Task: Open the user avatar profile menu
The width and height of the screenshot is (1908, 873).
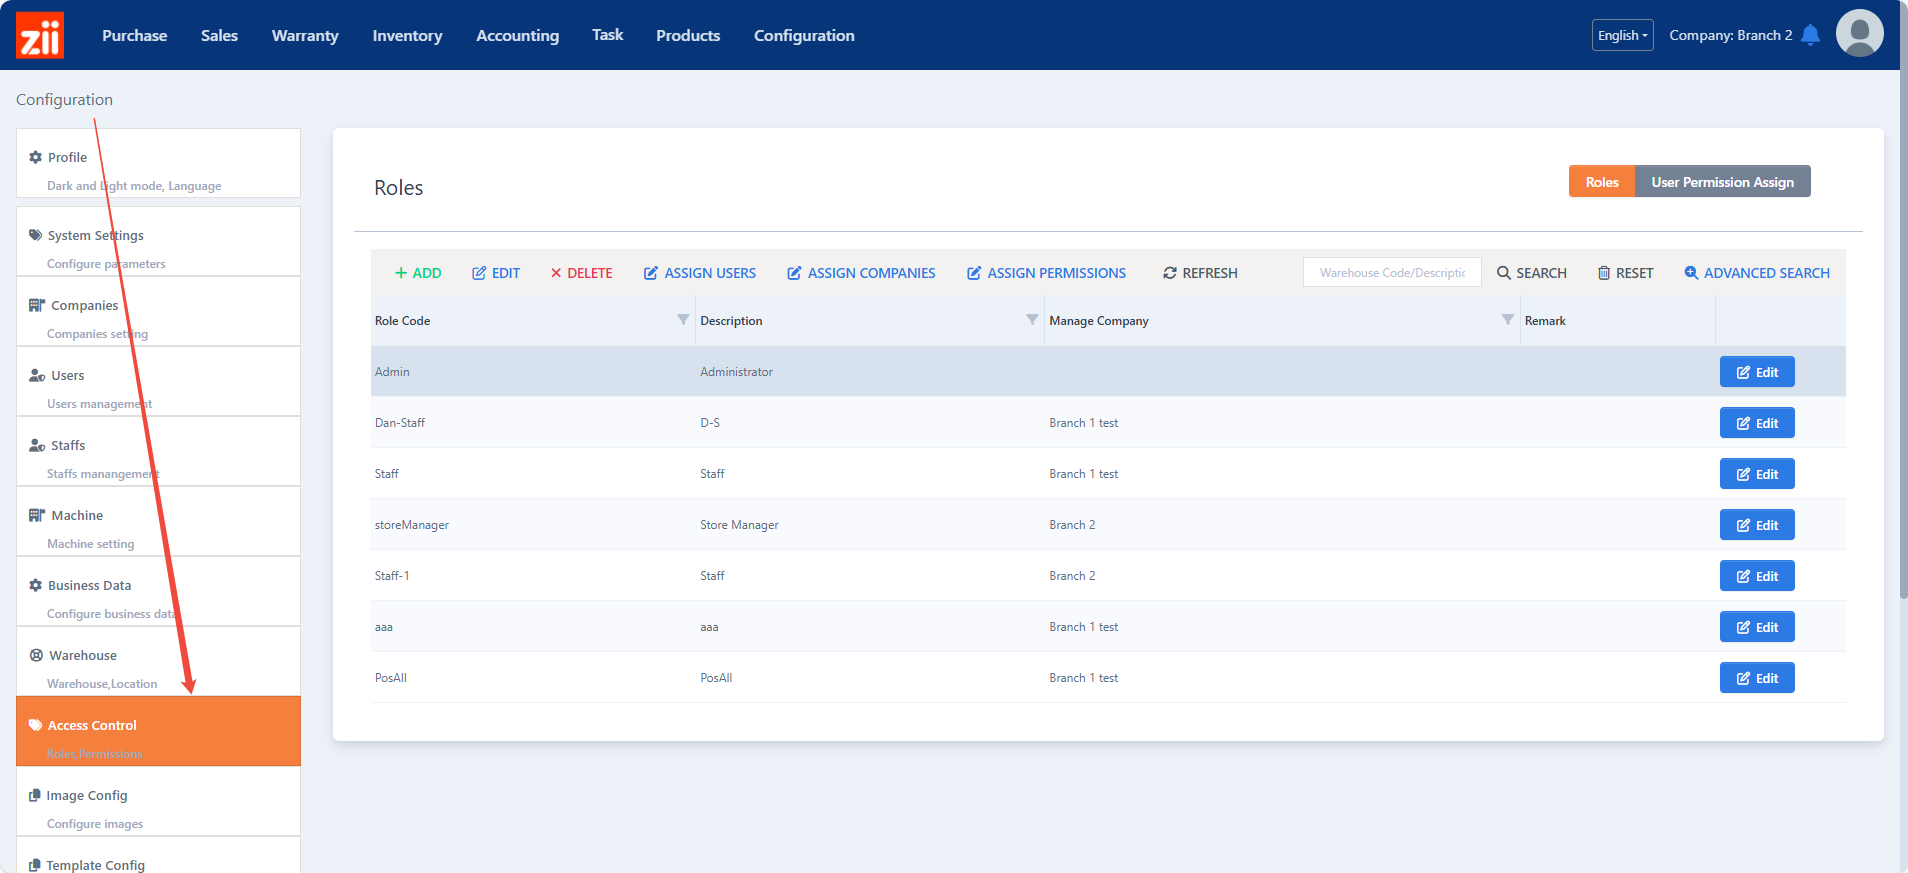Action: tap(1859, 34)
